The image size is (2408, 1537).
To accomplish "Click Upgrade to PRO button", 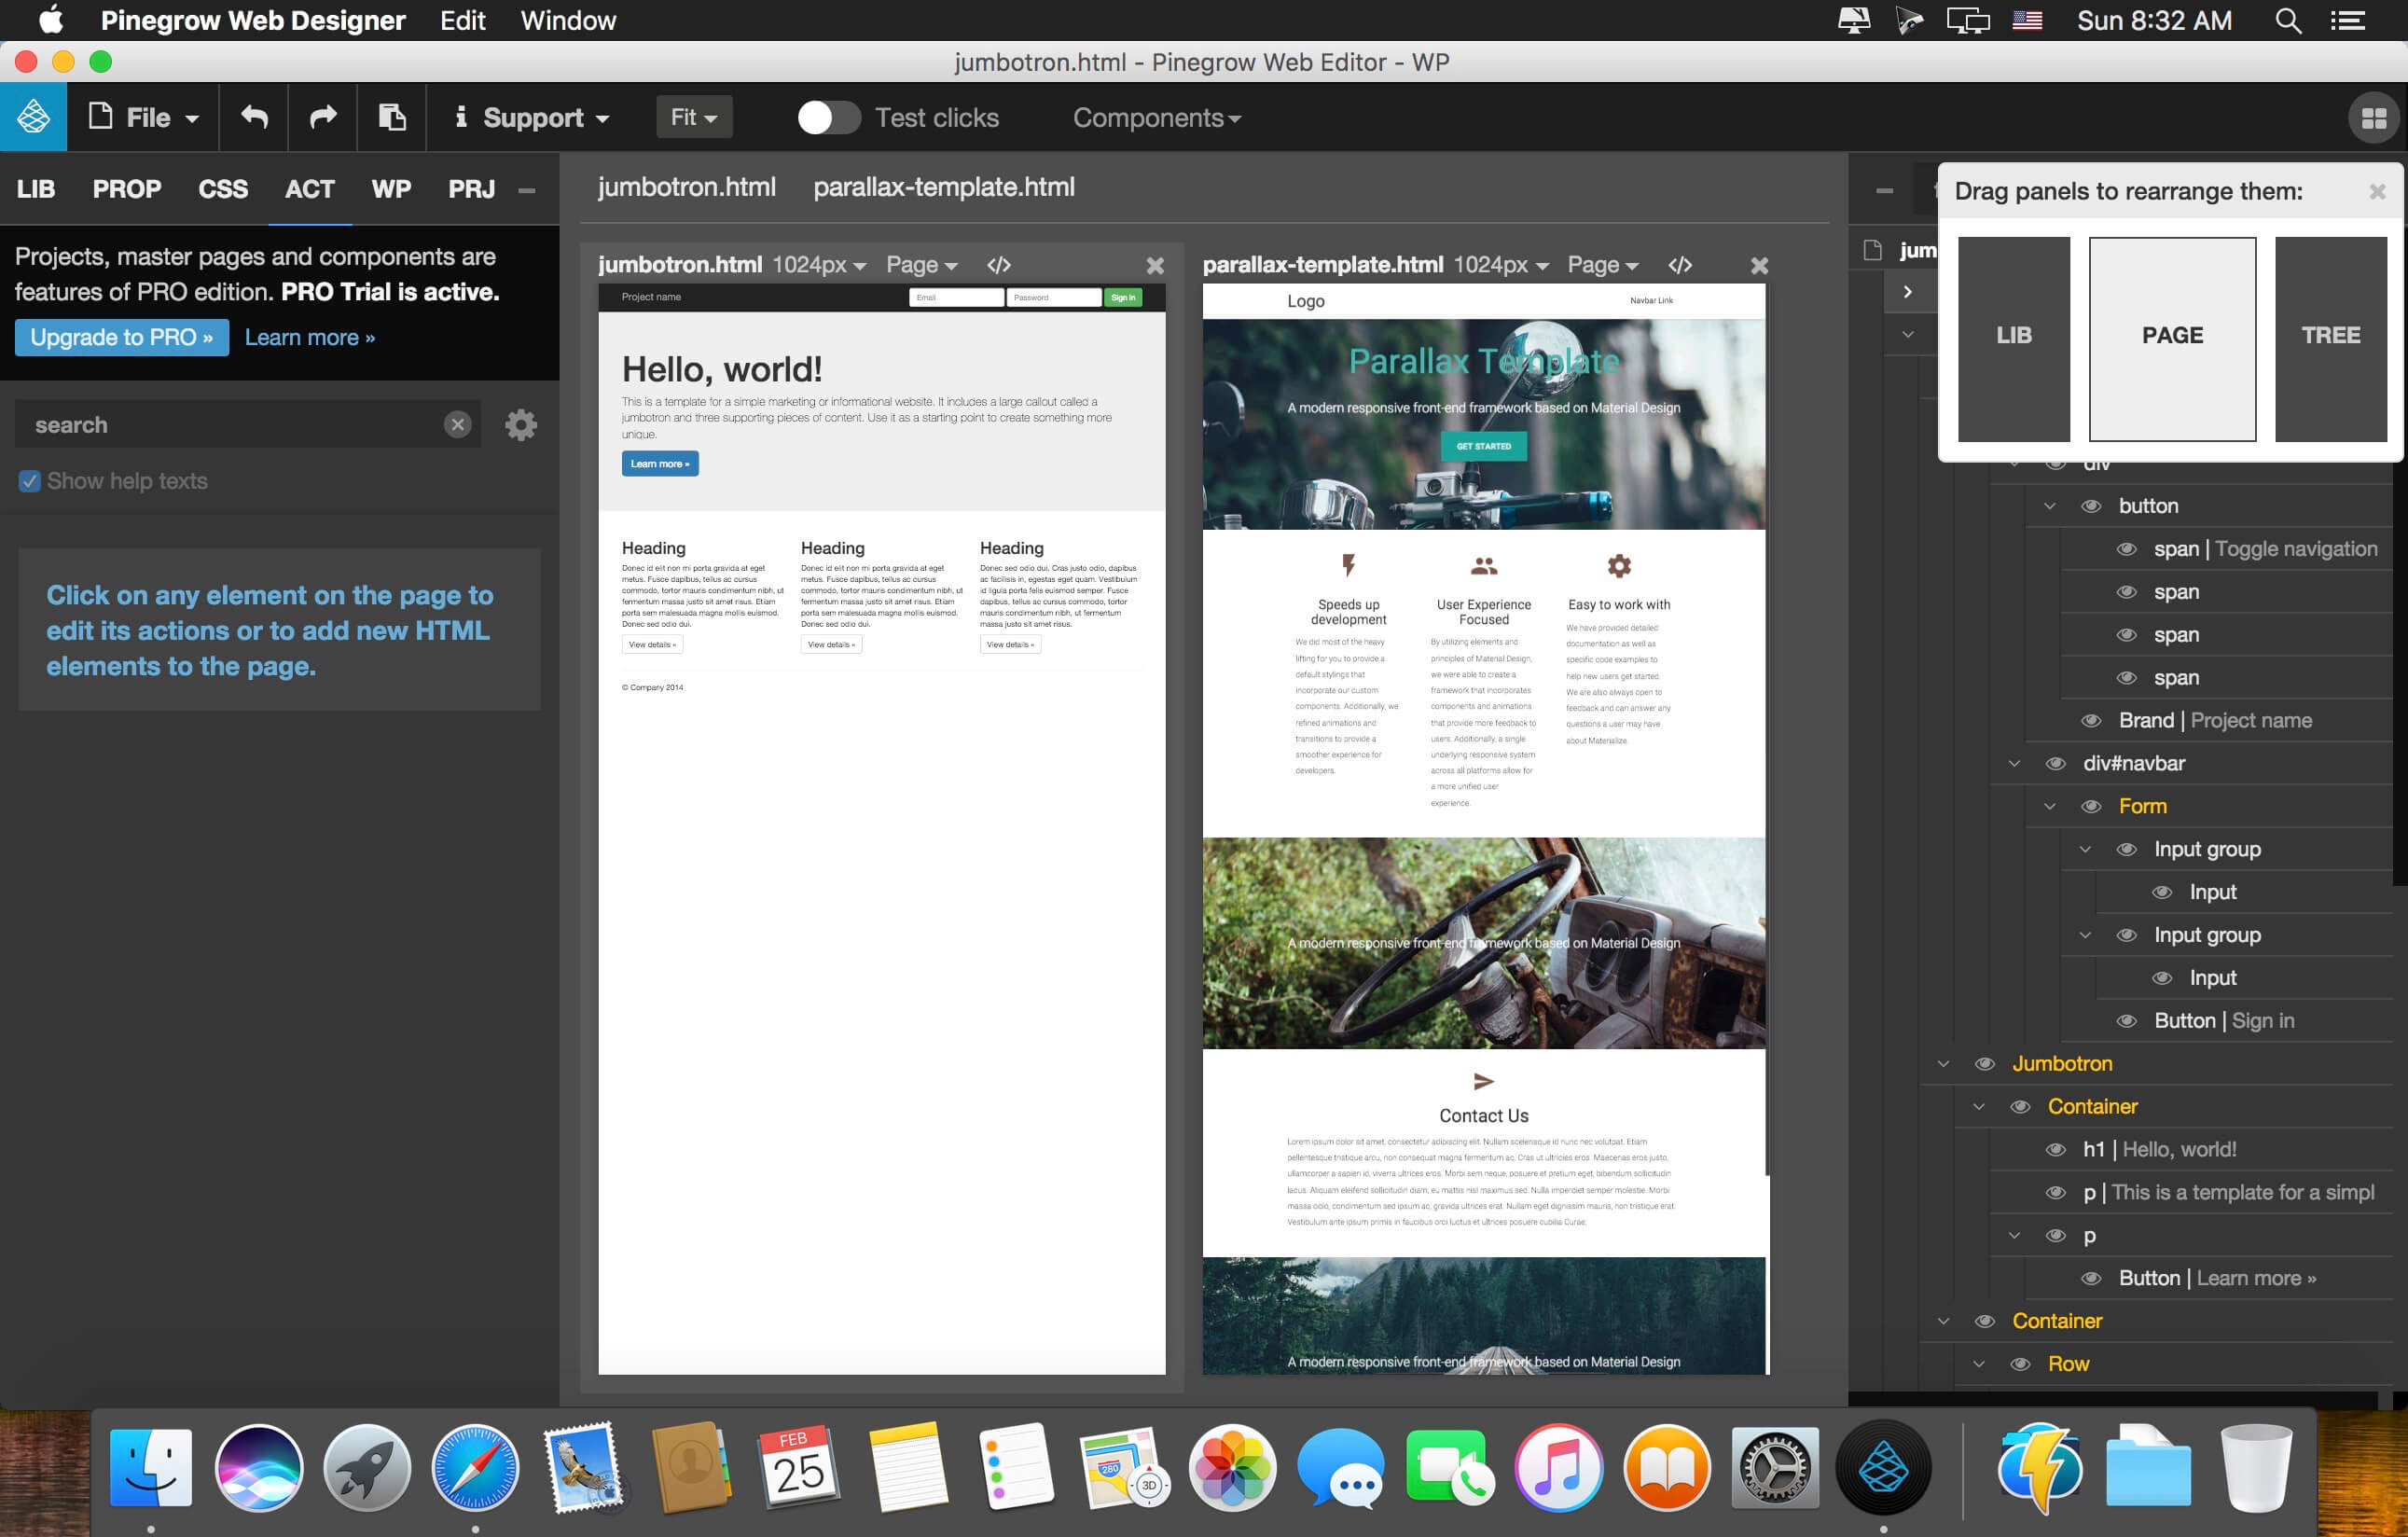I will click(122, 337).
